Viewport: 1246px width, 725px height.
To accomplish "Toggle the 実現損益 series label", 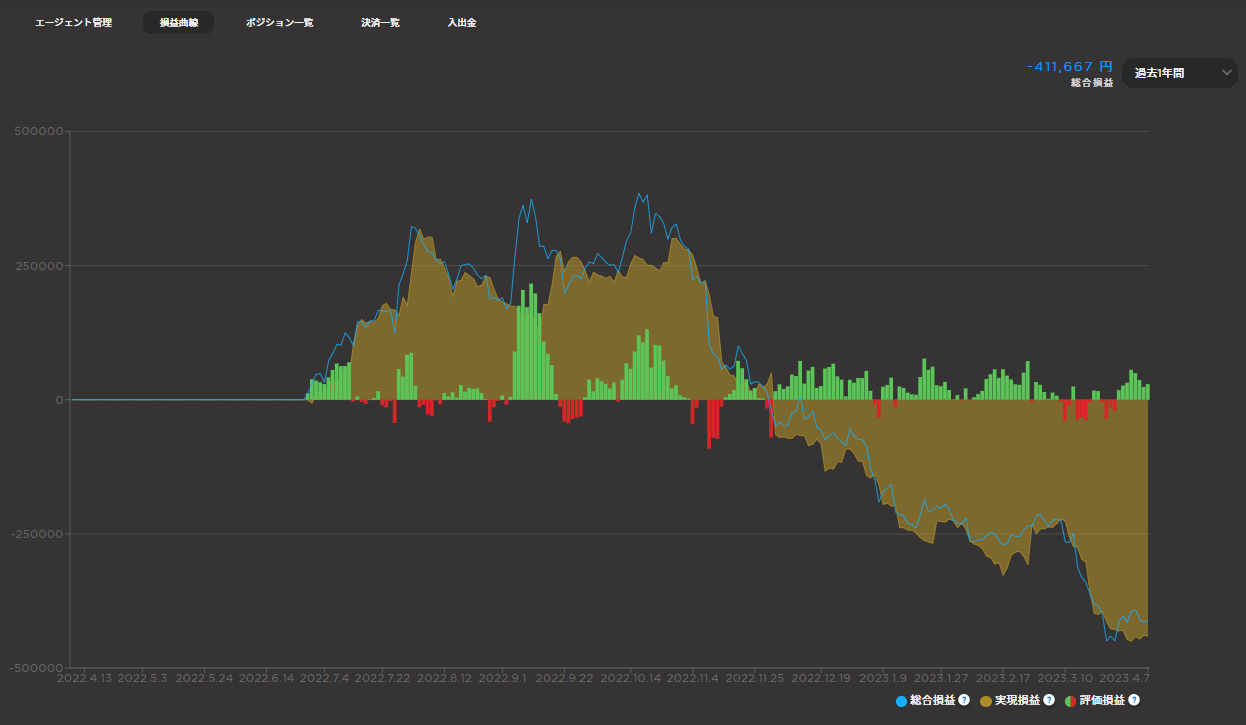I will (x=1018, y=700).
